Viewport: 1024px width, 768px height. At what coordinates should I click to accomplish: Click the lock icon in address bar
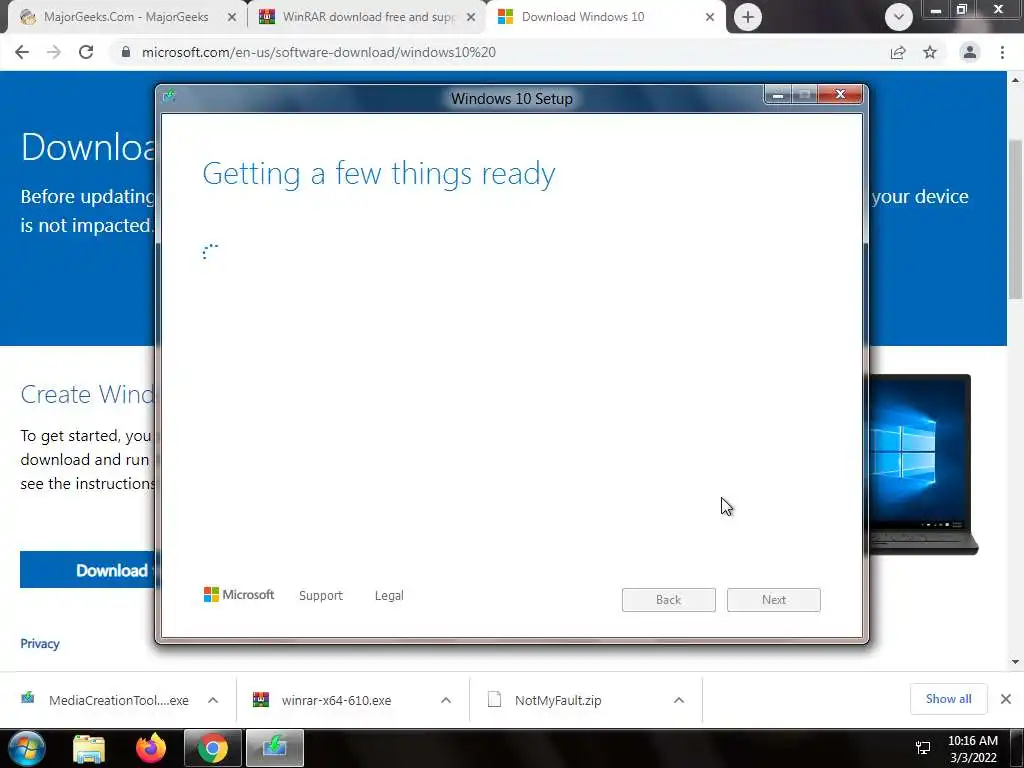(126, 52)
